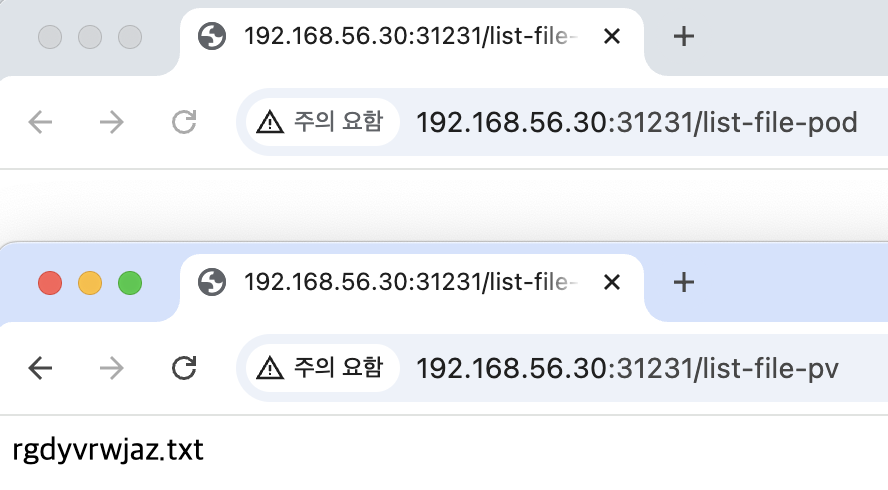Click forward arrow in list-file-pod window
This screenshot has height=490, width=888.
[x=112, y=122]
